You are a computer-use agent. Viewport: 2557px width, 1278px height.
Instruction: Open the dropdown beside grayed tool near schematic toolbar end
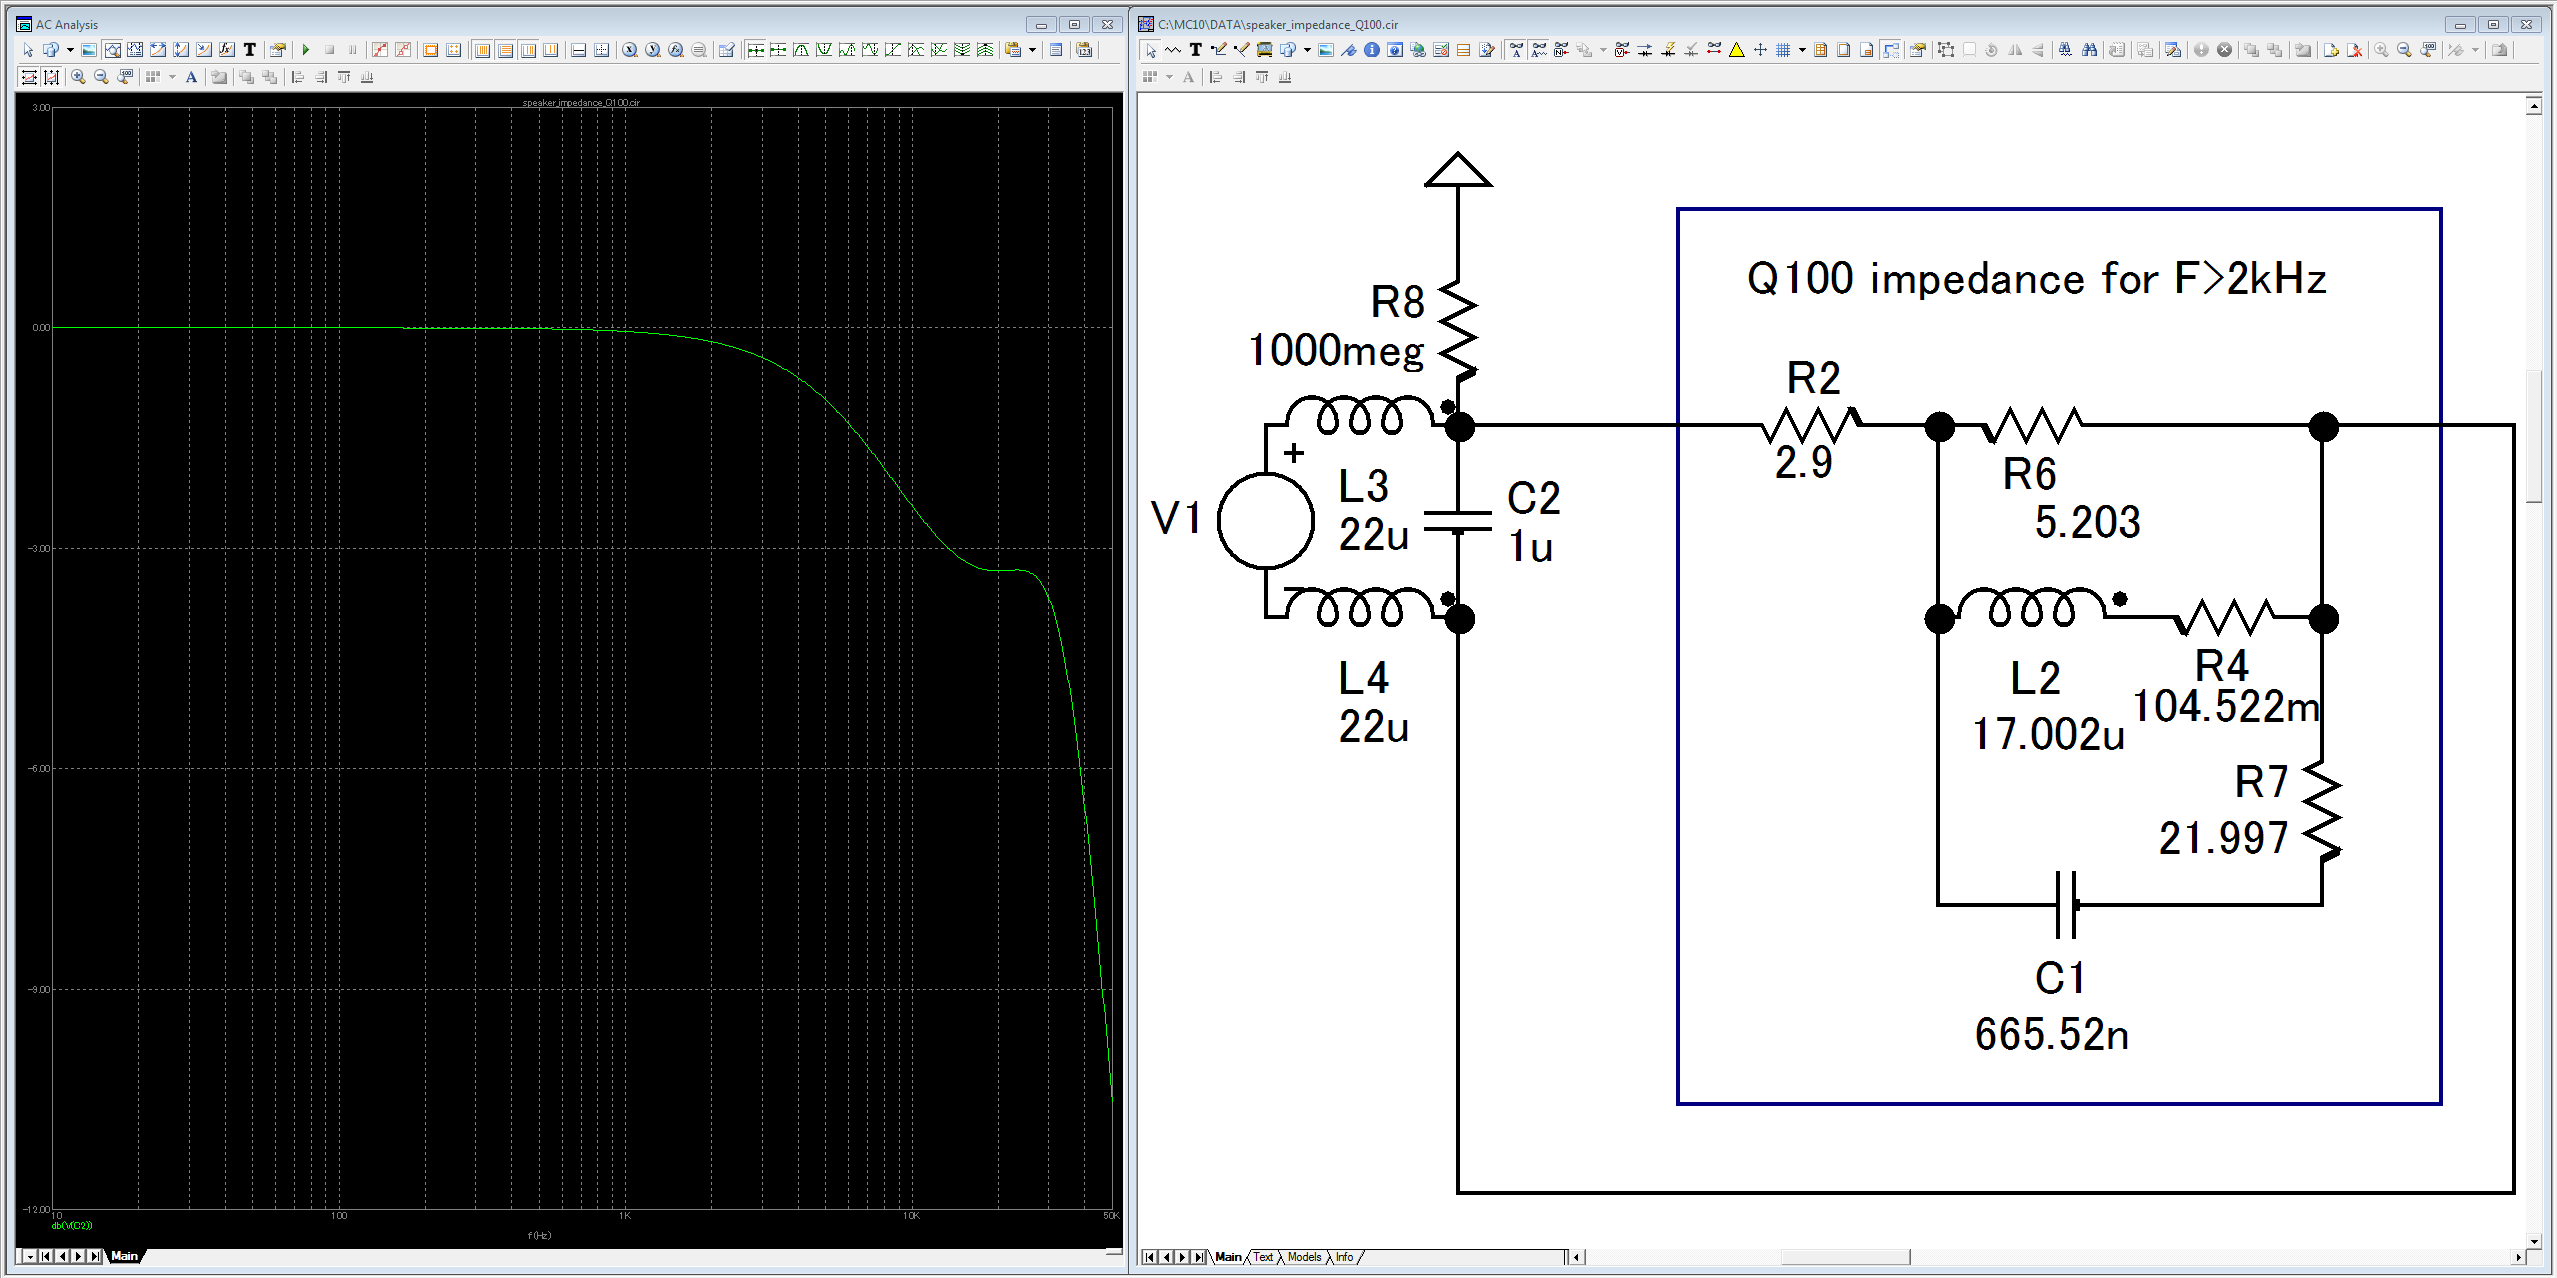click(x=2475, y=50)
